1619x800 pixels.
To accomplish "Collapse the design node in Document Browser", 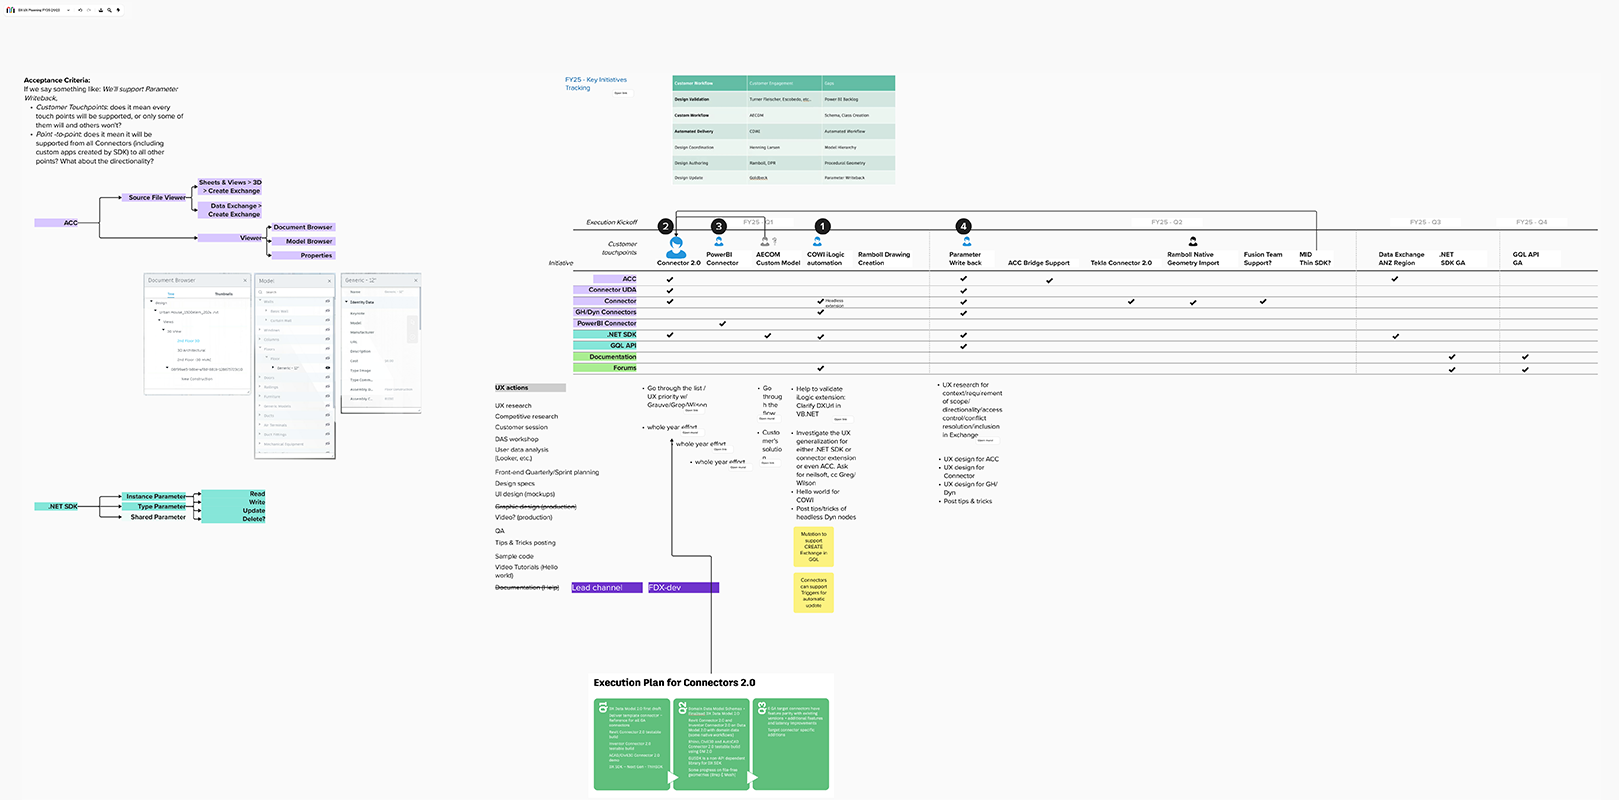I will 151,302.
